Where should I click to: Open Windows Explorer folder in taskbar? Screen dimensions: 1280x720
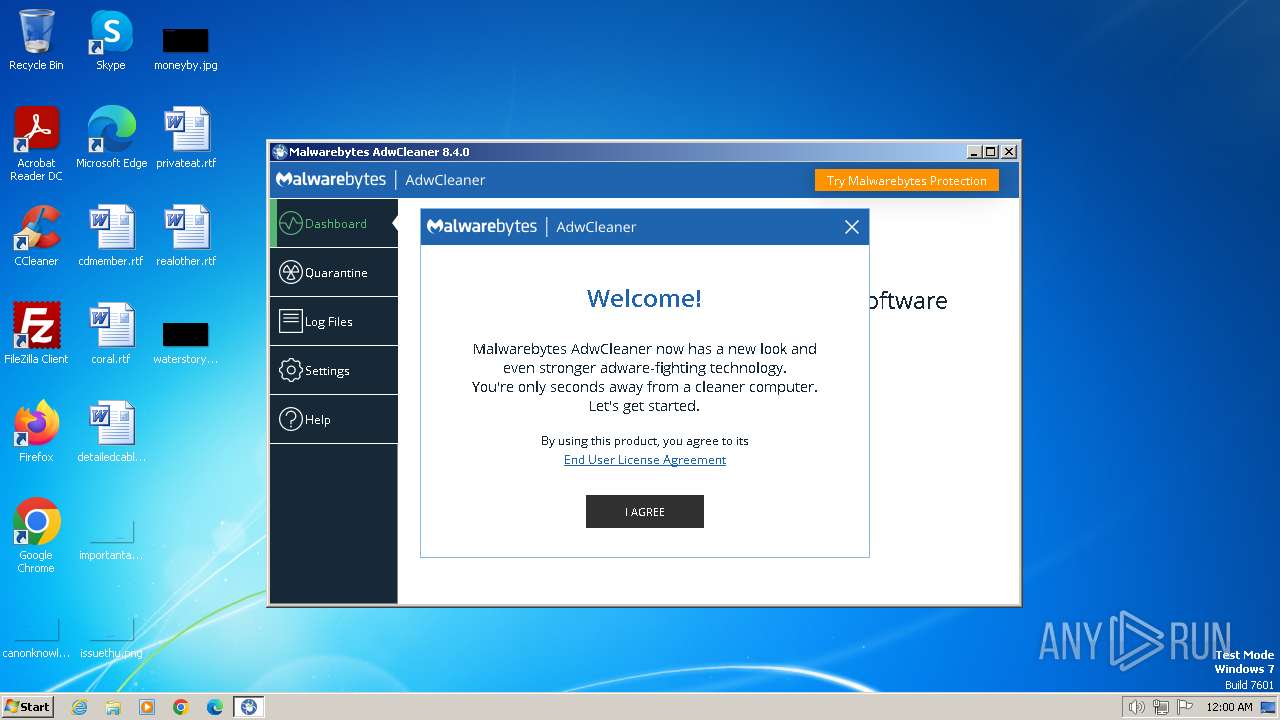pyautogui.click(x=113, y=707)
